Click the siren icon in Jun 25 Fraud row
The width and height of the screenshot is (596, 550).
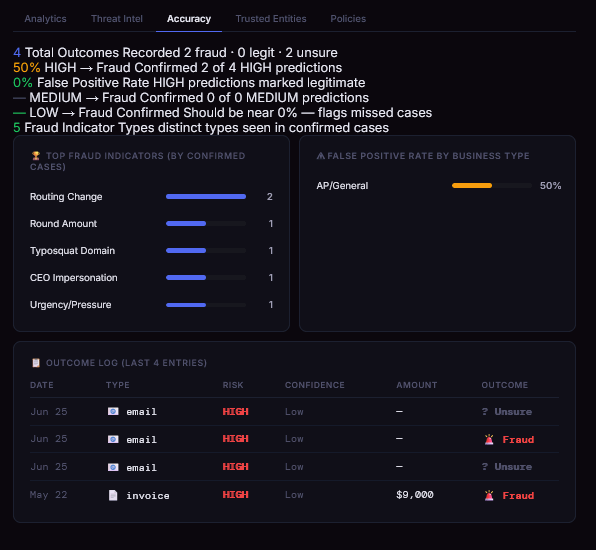[489, 439]
